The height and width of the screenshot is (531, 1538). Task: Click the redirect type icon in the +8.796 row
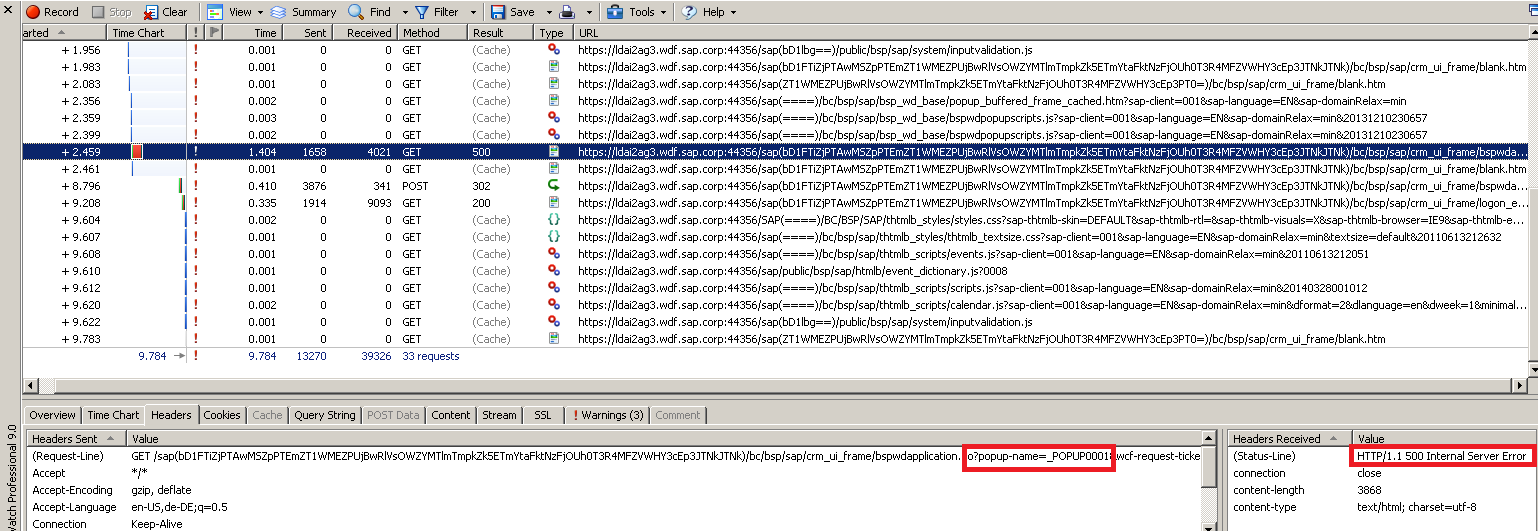554,186
